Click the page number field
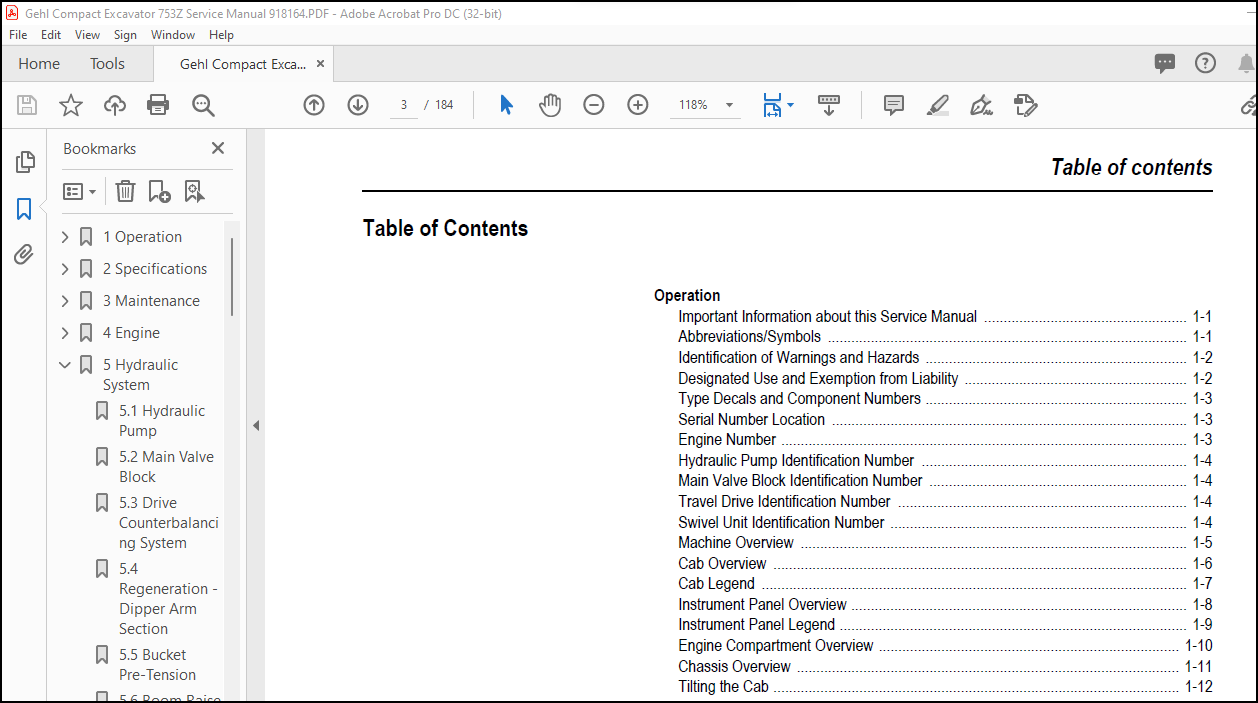 (x=404, y=105)
